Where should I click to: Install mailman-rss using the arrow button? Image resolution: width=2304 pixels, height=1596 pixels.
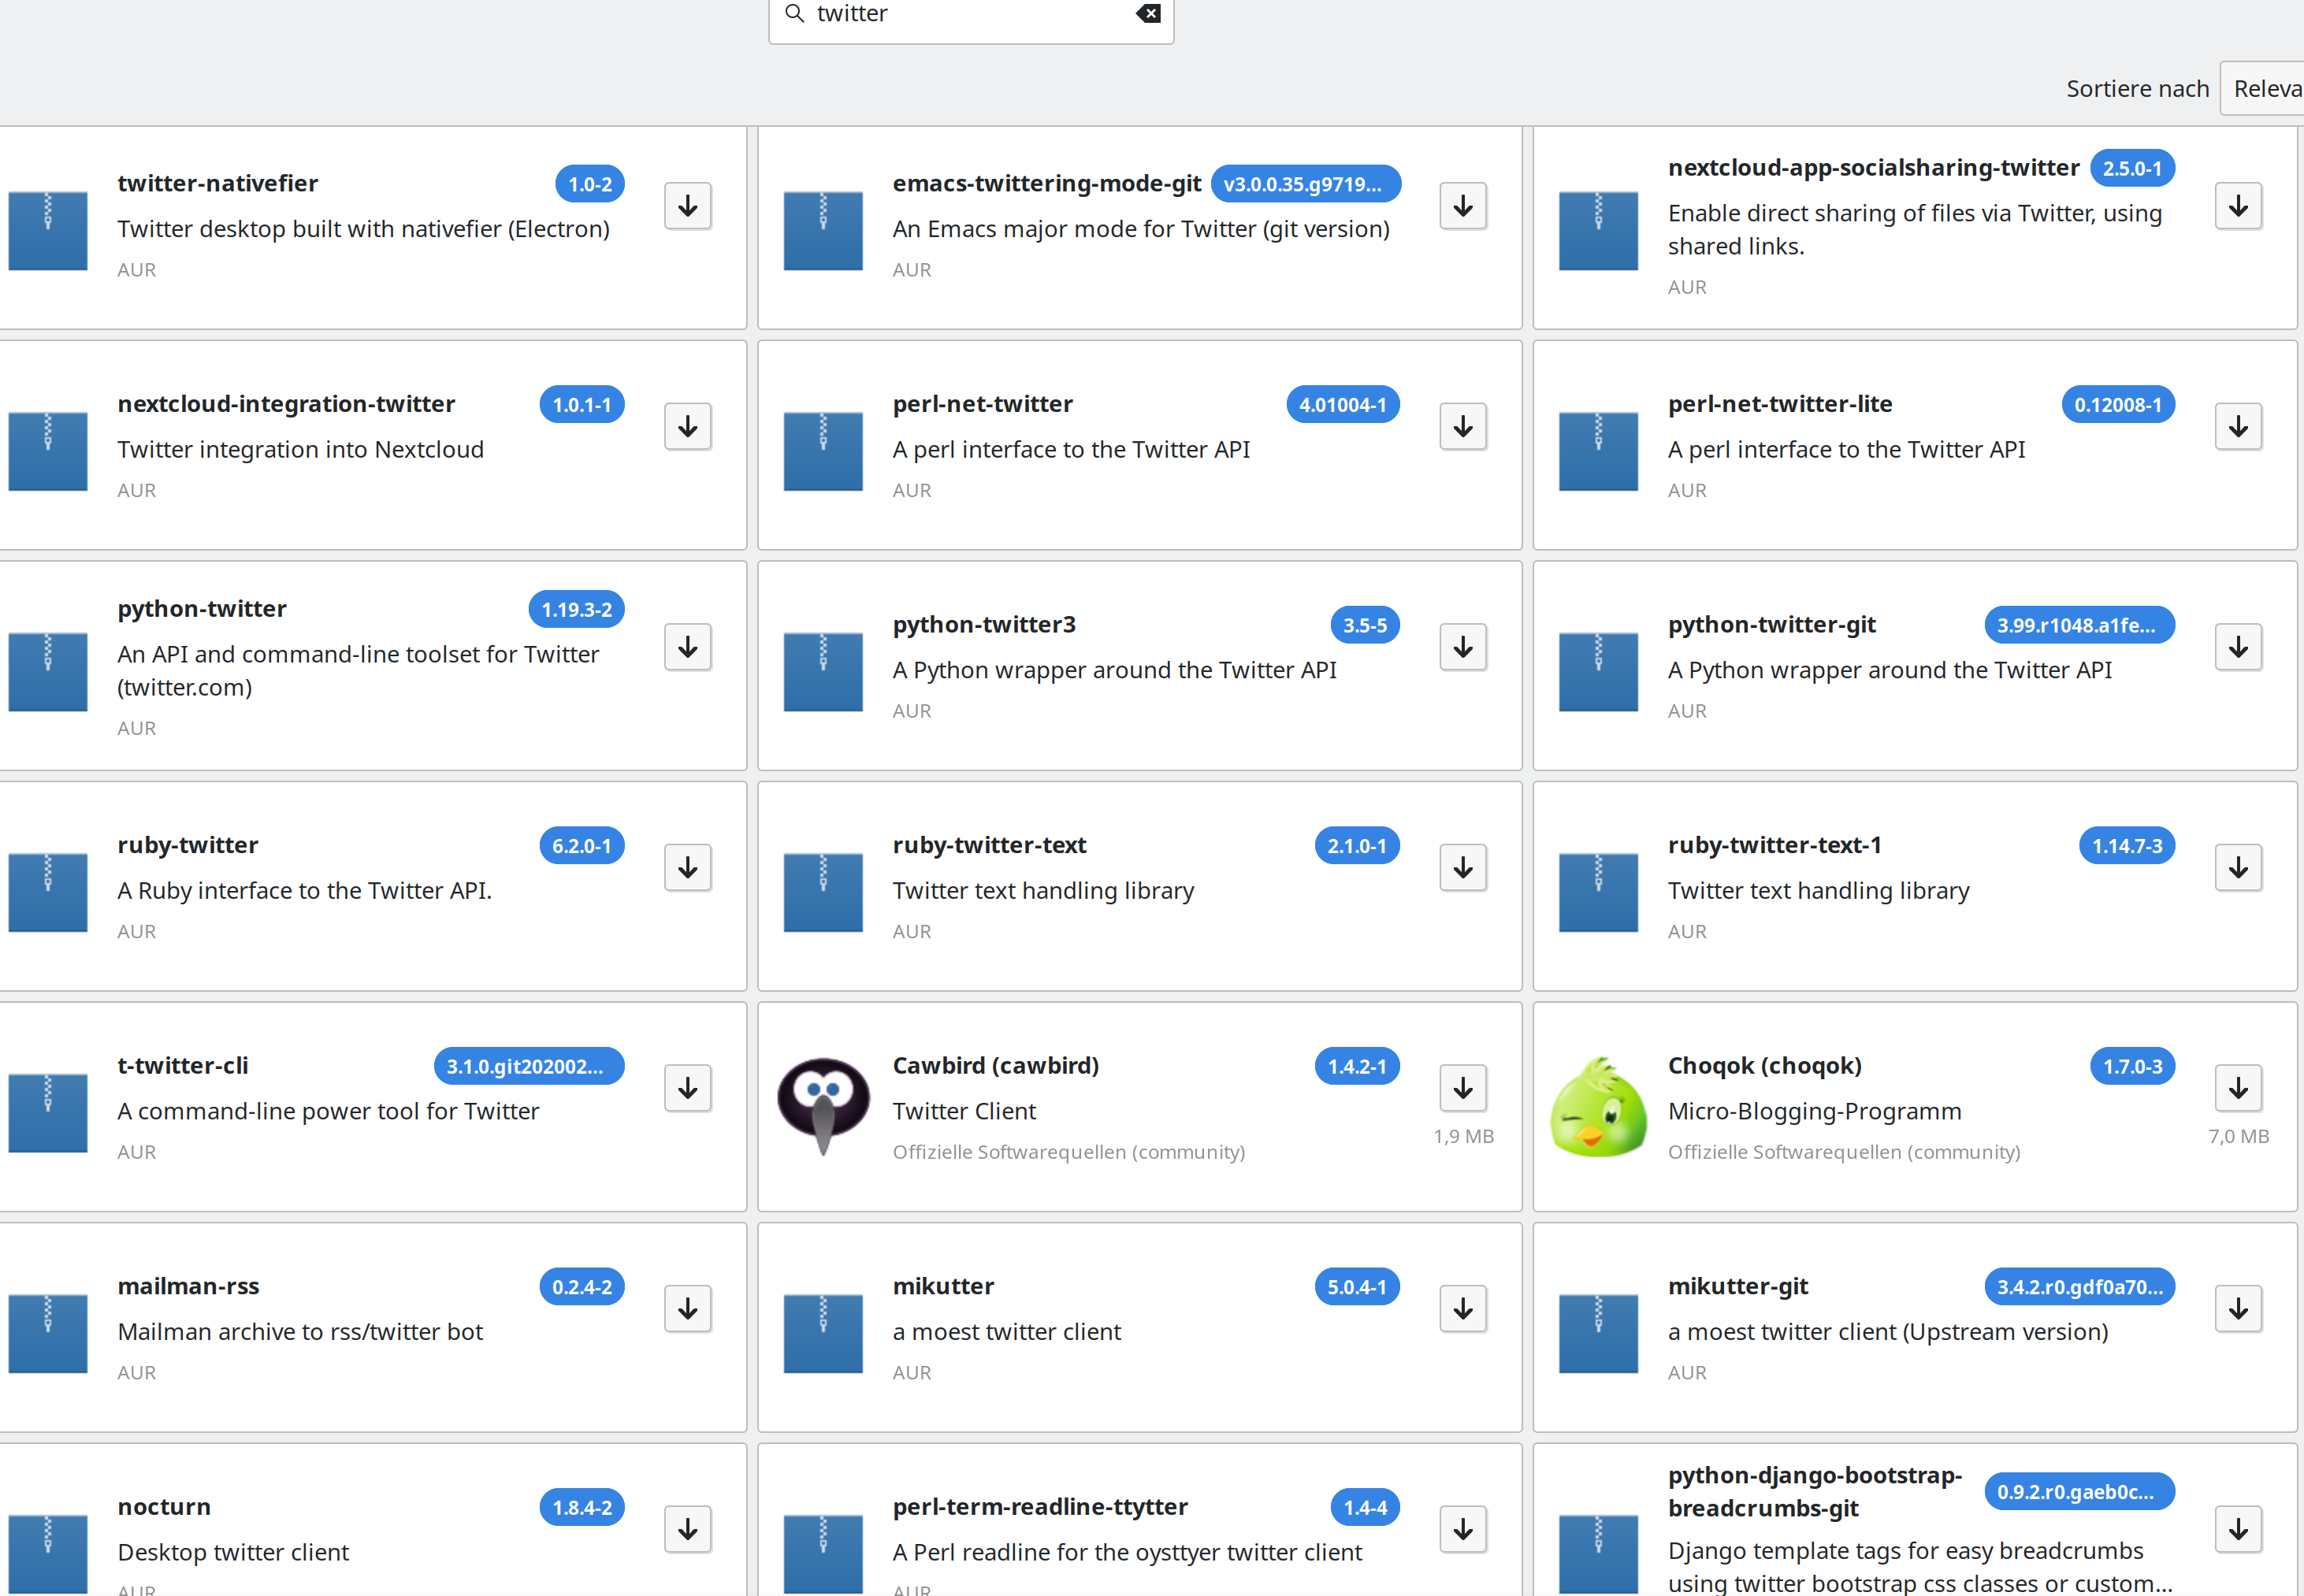point(688,1309)
